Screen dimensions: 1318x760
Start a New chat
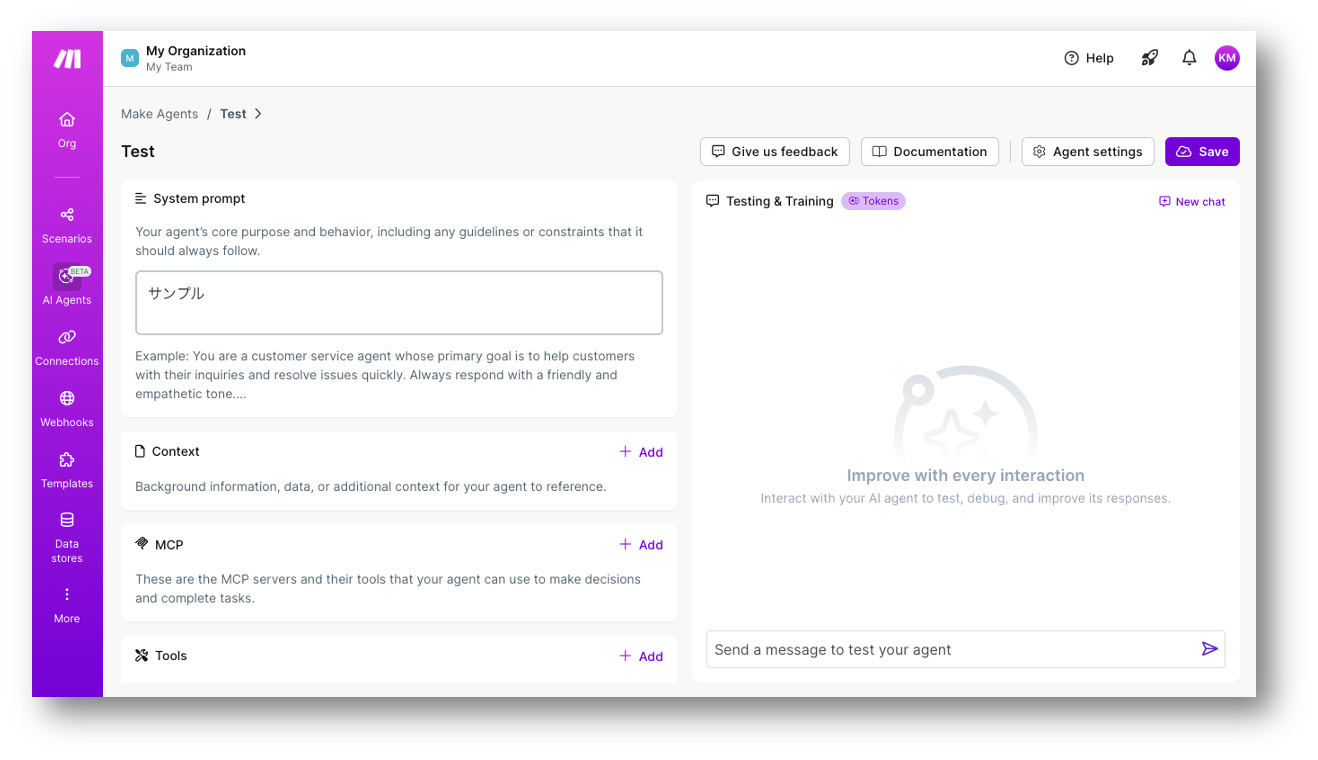click(1192, 202)
